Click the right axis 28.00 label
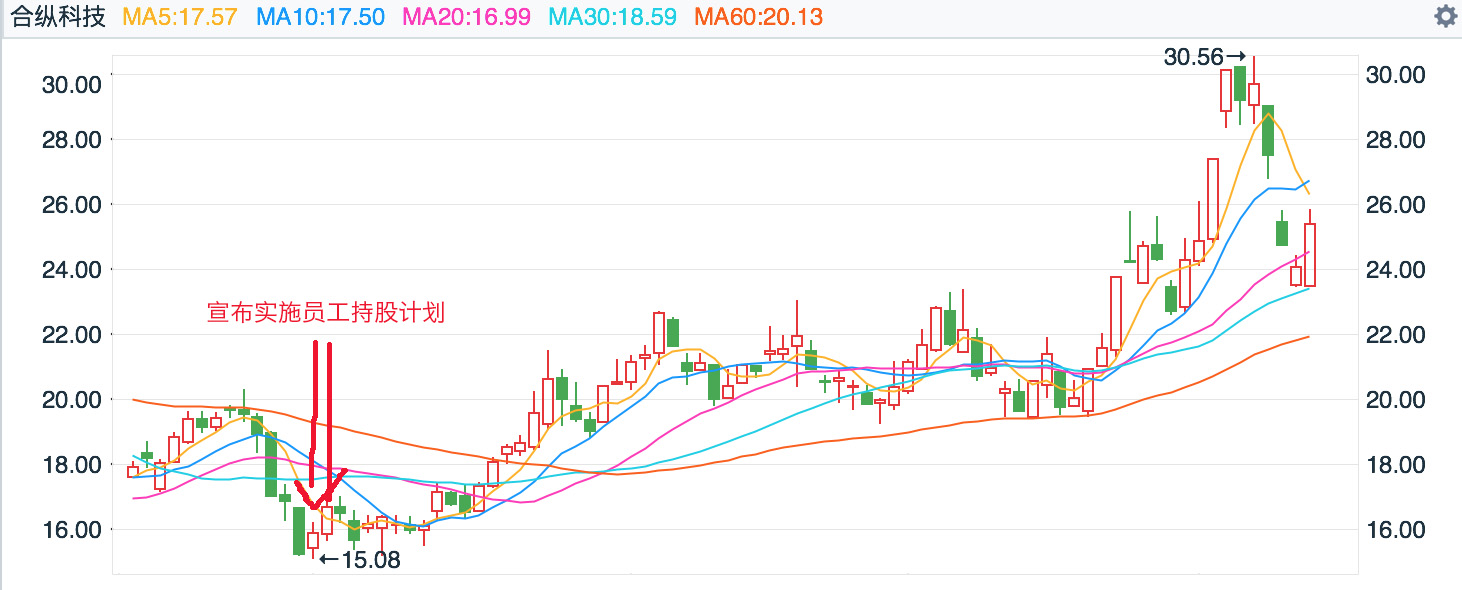1462x590 pixels. click(1395, 139)
